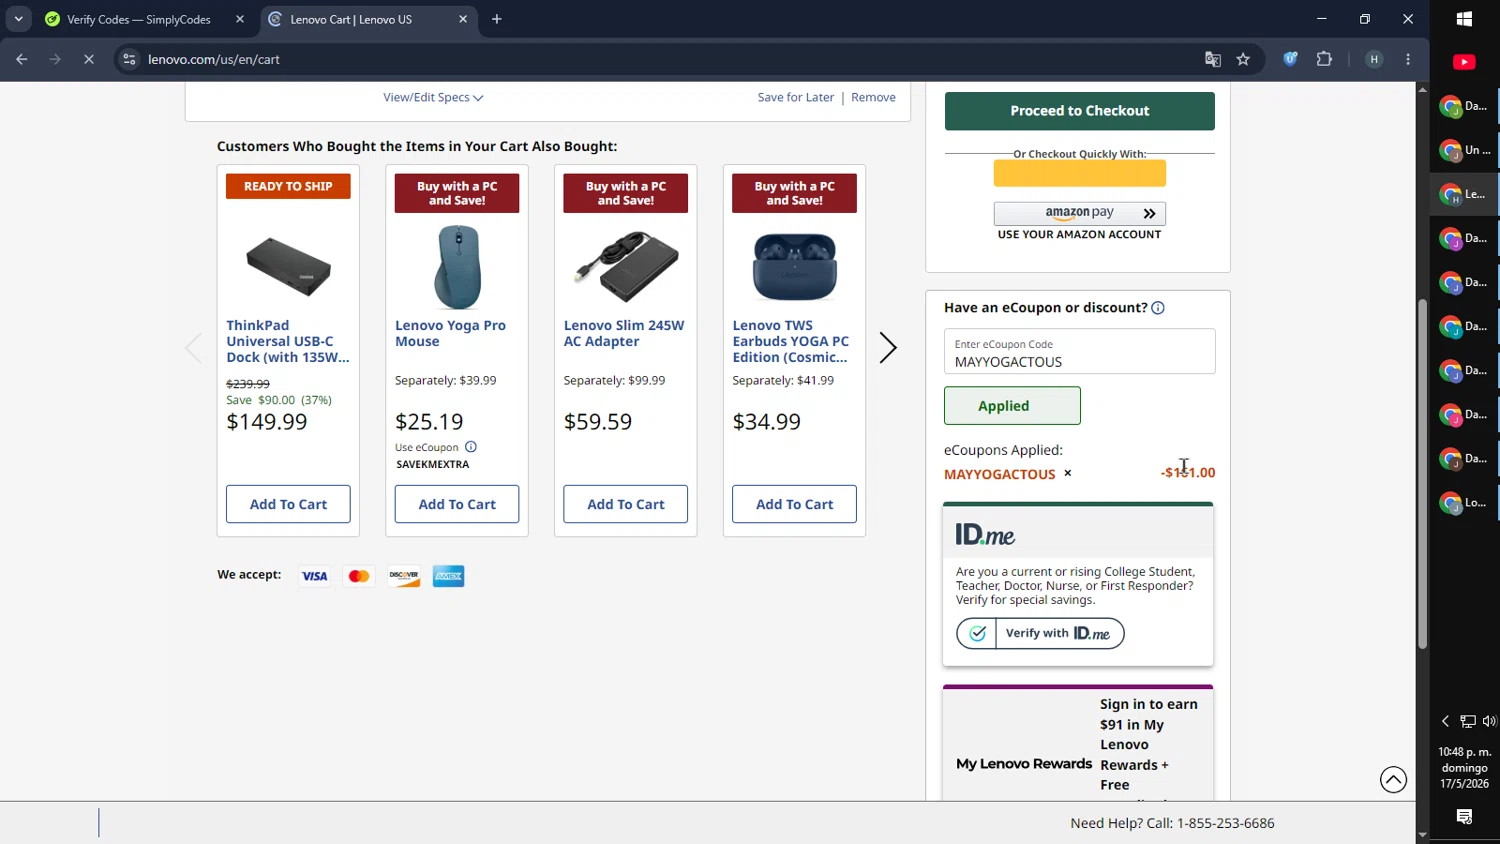Open Lenovo TWS Earbuds YOGA link

pos(791,341)
